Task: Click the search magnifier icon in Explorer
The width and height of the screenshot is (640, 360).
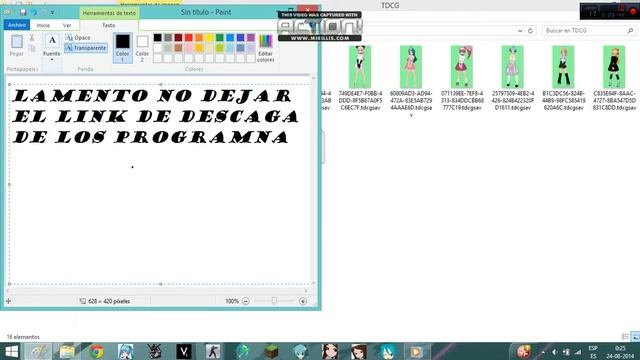Action: pyautogui.click(x=630, y=31)
